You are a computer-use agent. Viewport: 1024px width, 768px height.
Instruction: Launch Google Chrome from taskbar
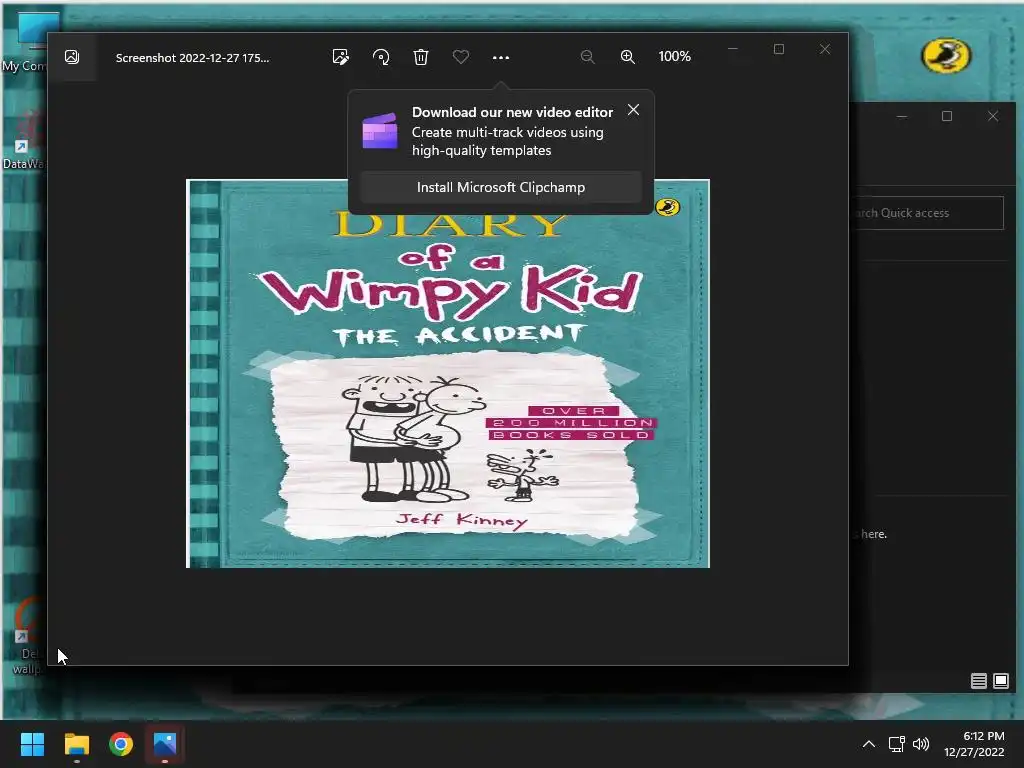coord(121,744)
